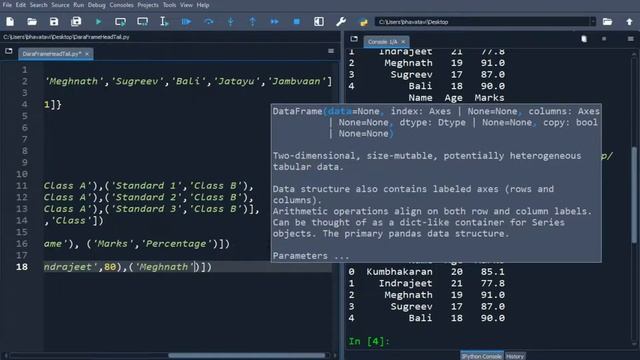Open the Run menu
Image resolution: width=640 pixels, height=360 pixels.
click(78, 5)
